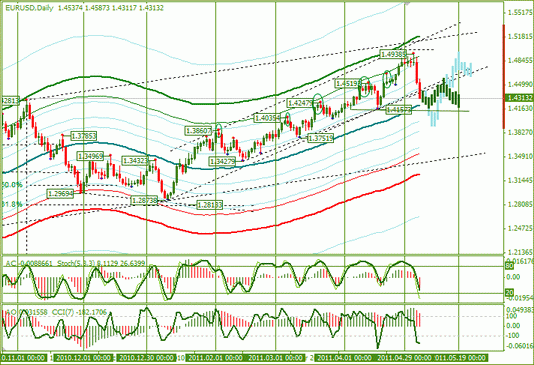The height and width of the screenshot is (365, 534).
Task: Click the 1.34323 price label
Action: 136,161
